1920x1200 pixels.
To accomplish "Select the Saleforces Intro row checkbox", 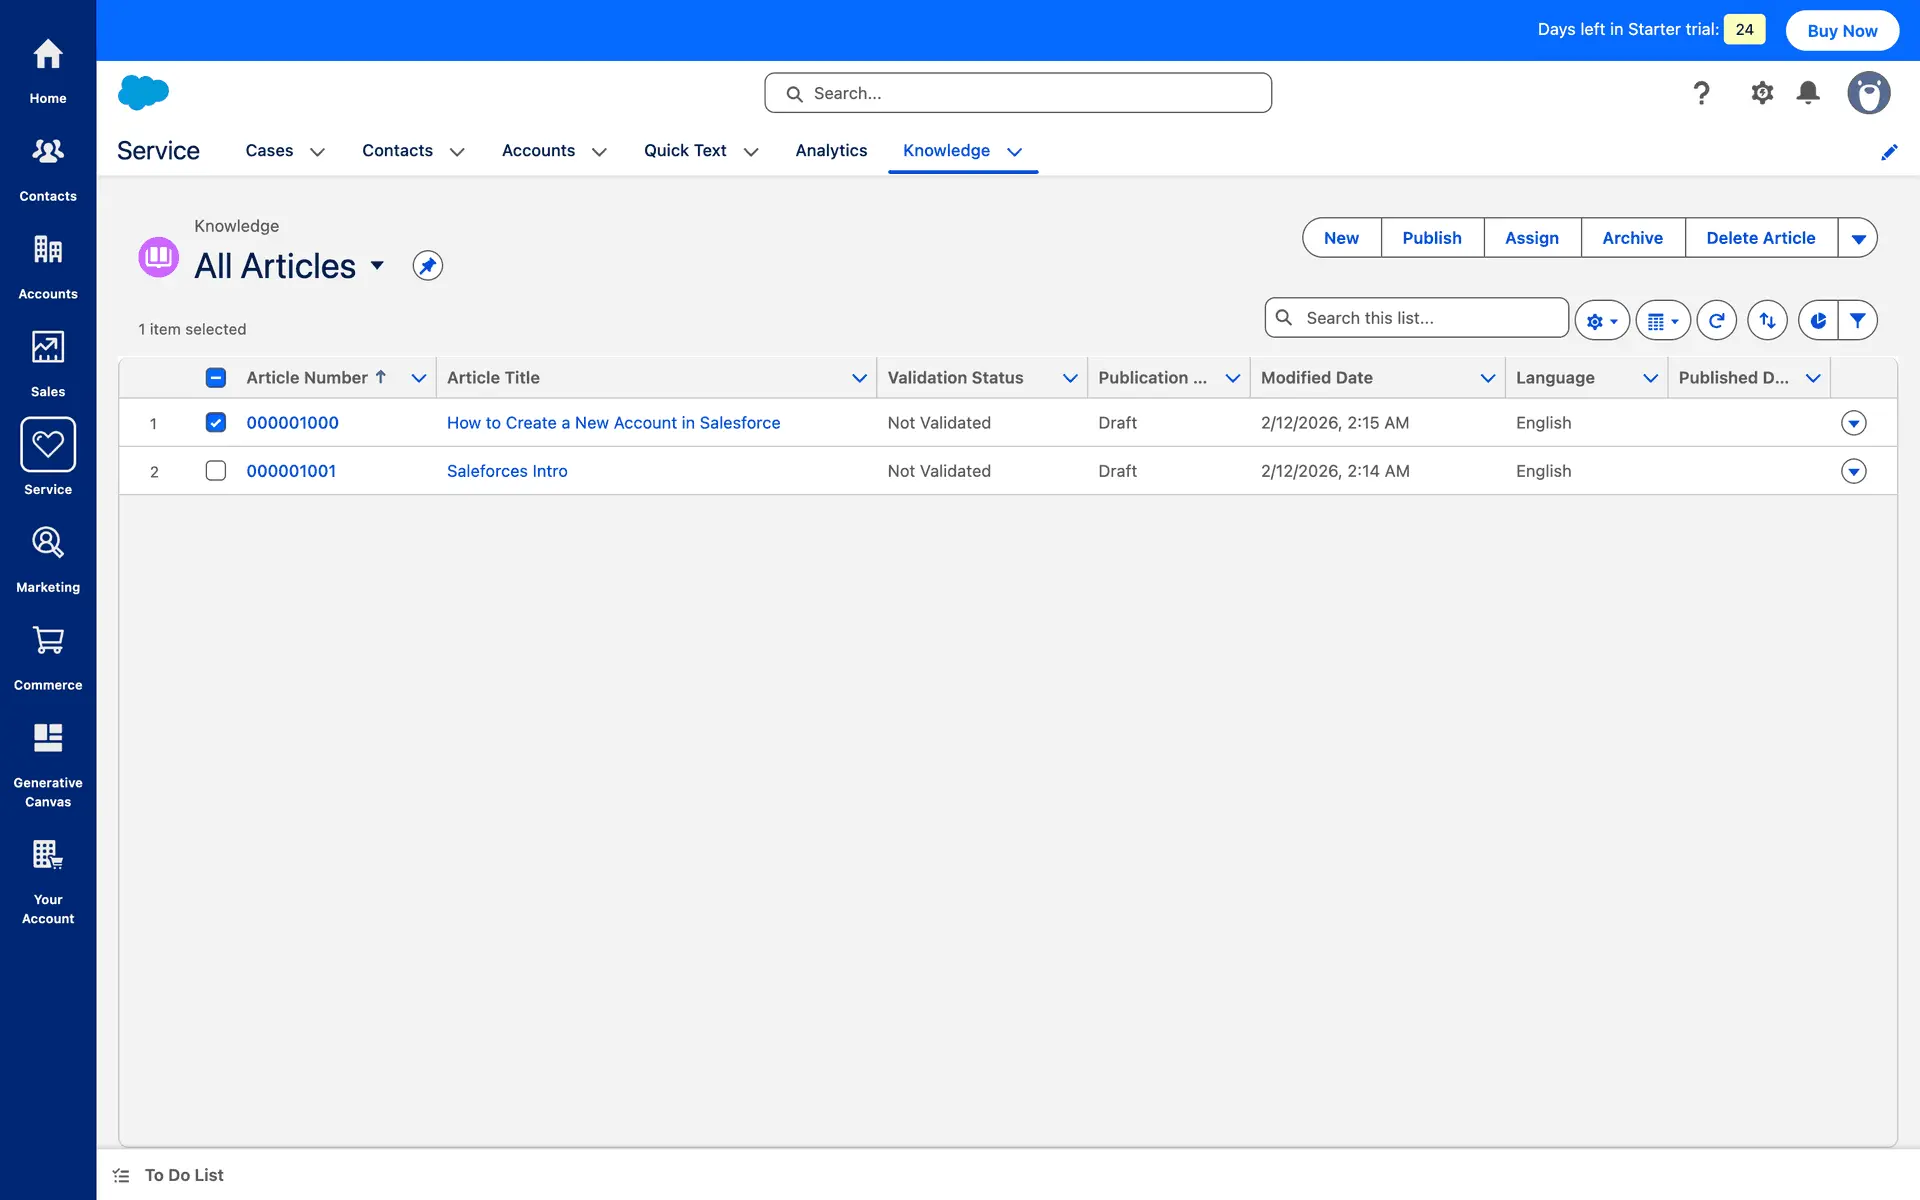I will [216, 471].
